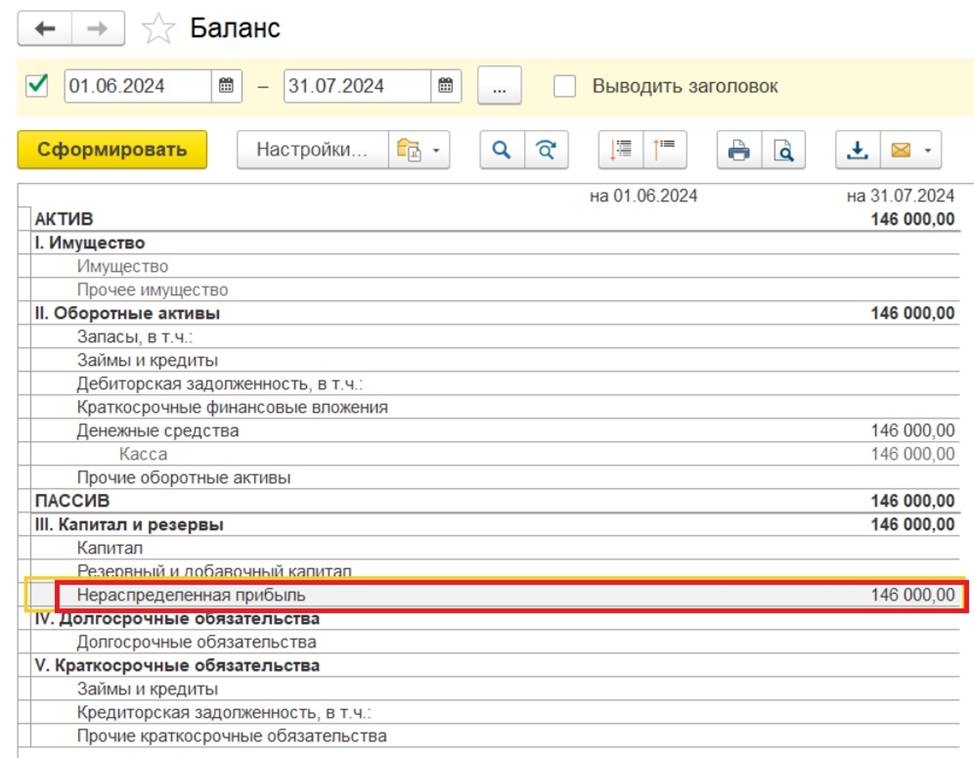Save the report using the download icon
This screenshot has height=758, width=974.
(858, 150)
